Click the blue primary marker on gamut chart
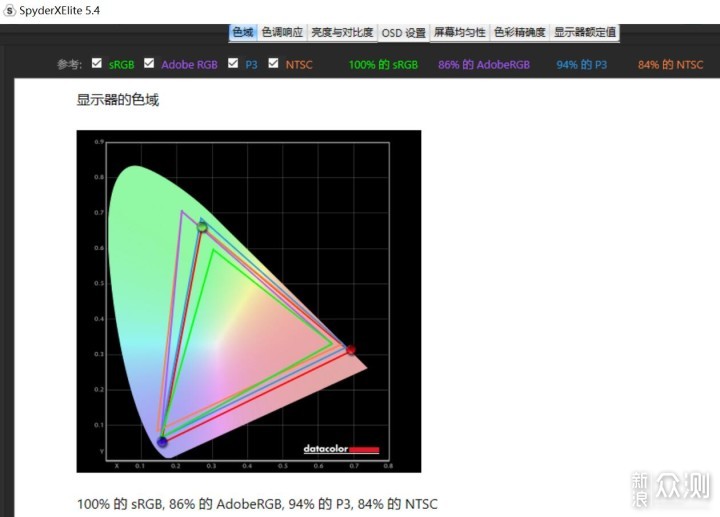Screen dimensions: 720x517 [162, 442]
